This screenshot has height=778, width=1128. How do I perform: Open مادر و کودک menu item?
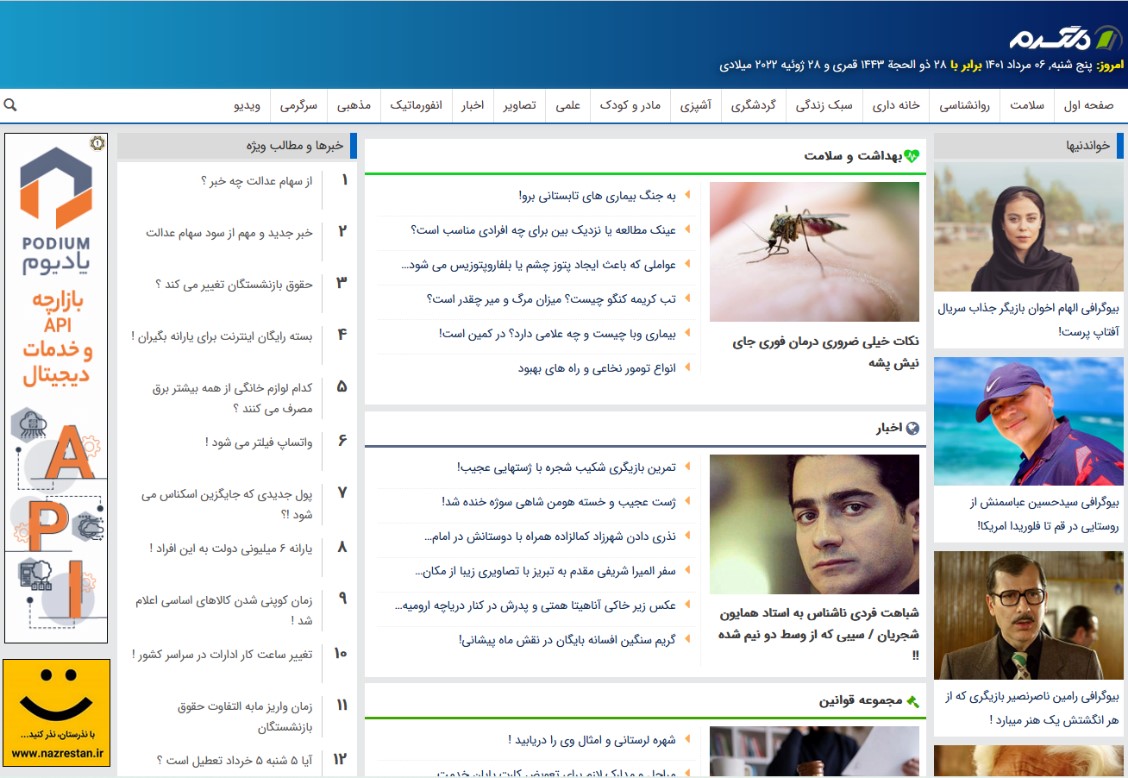click(630, 105)
